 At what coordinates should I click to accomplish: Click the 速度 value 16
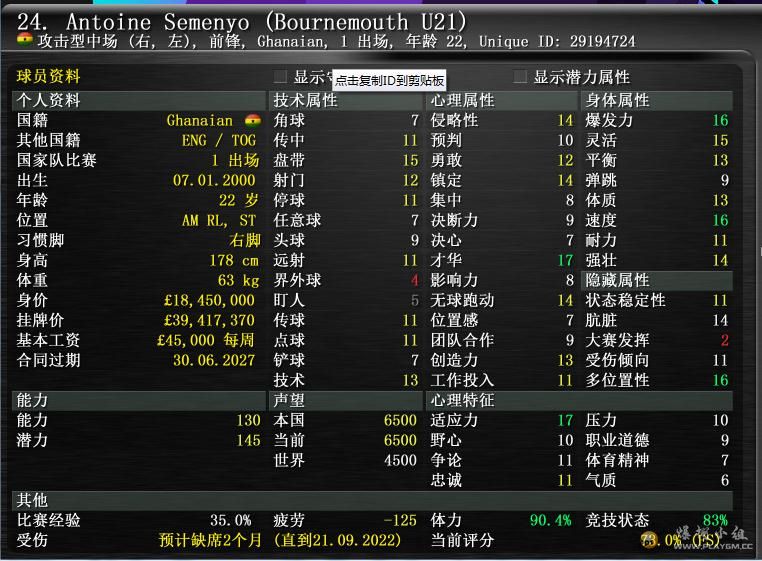(x=720, y=220)
